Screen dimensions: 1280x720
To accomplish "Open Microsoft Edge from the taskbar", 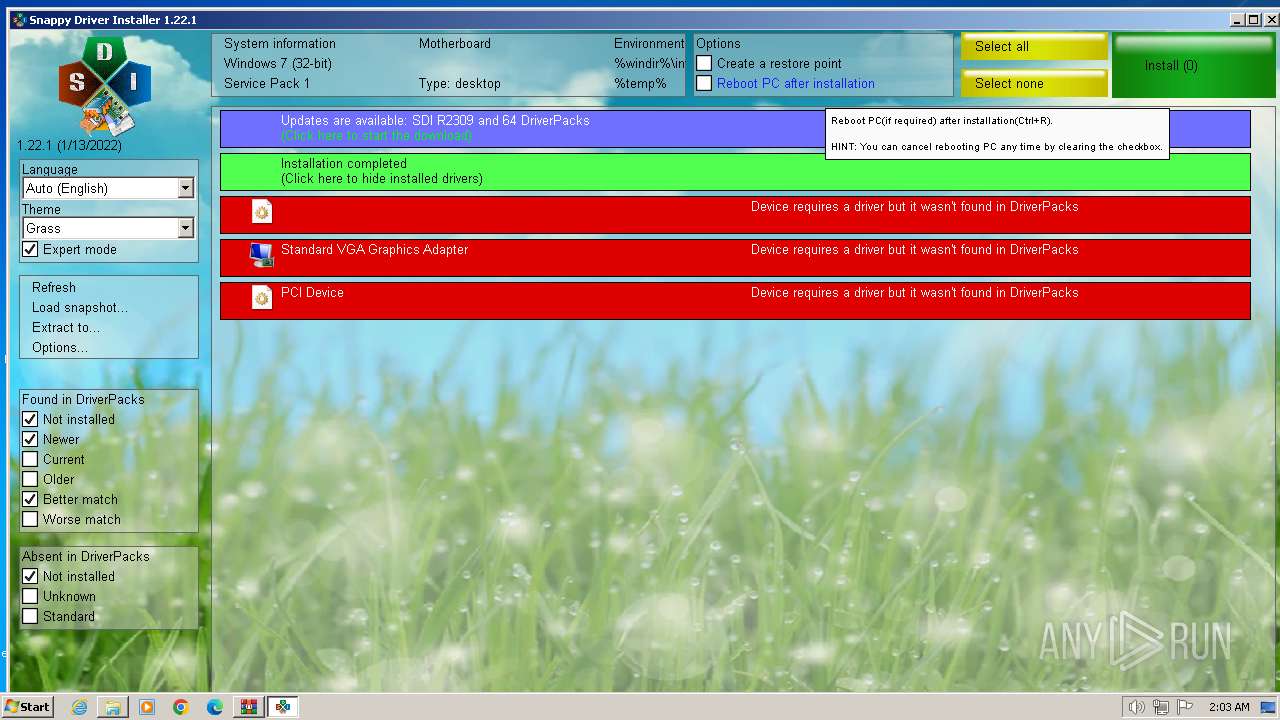I will coord(215,707).
